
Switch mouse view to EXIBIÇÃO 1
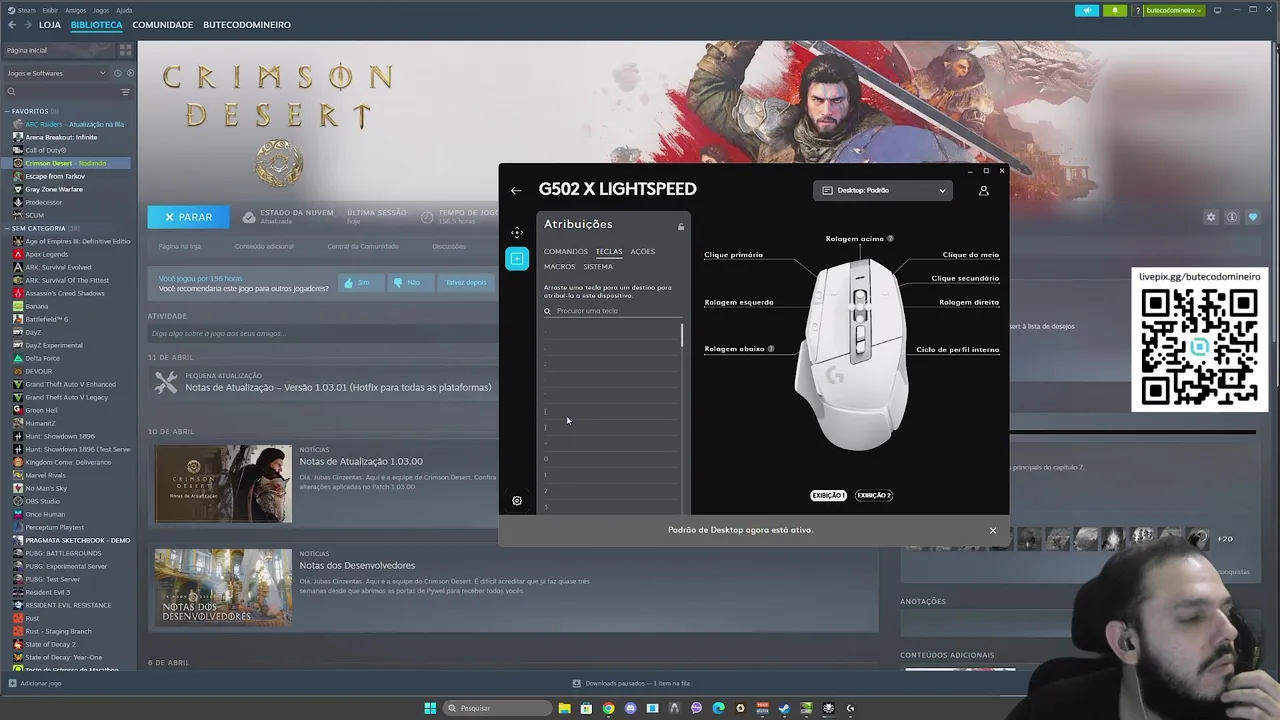click(x=829, y=495)
